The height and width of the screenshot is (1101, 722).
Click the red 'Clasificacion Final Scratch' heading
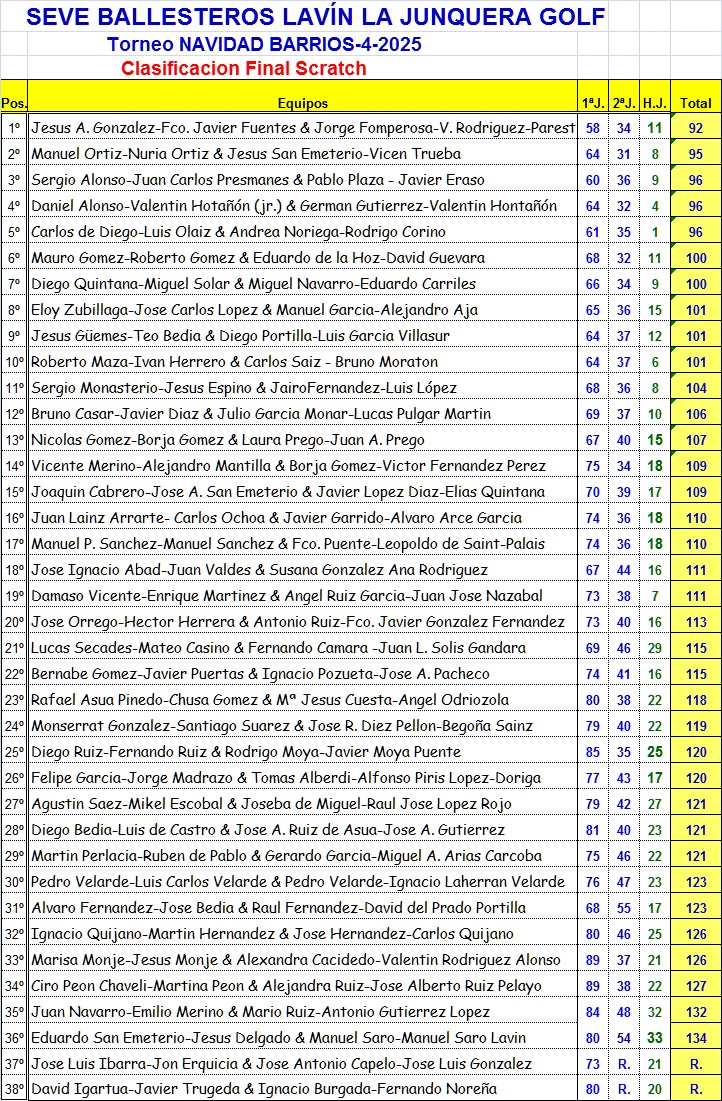[x=244, y=69]
